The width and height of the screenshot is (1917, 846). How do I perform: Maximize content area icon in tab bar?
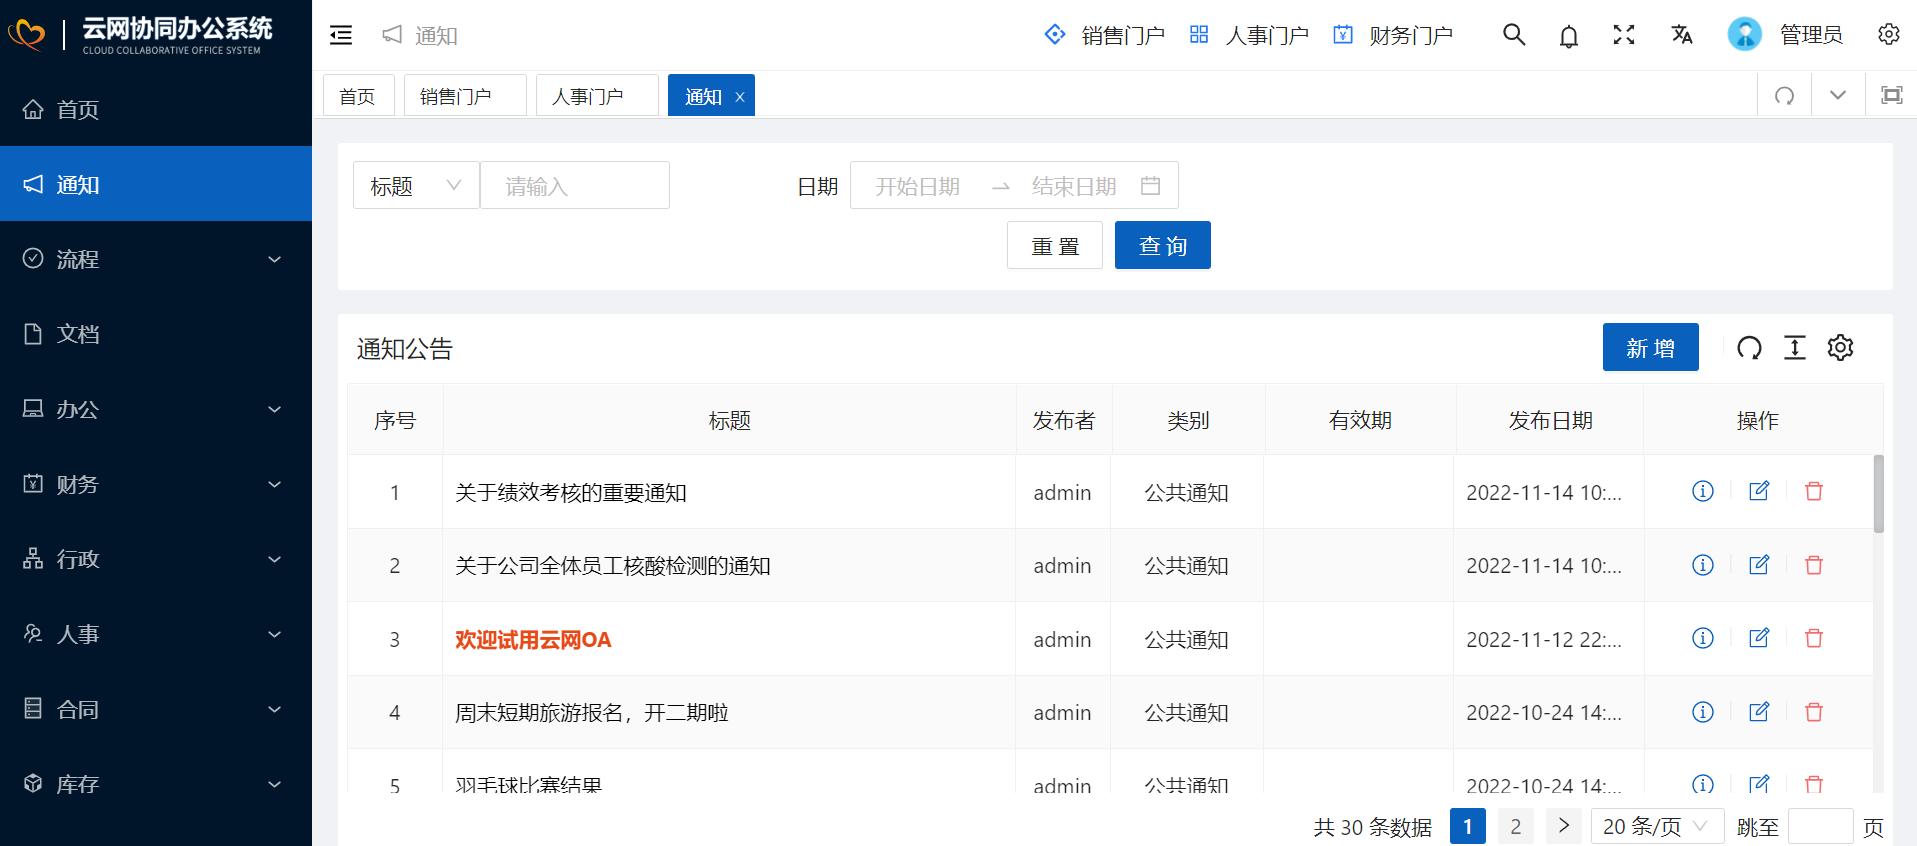point(1891,95)
